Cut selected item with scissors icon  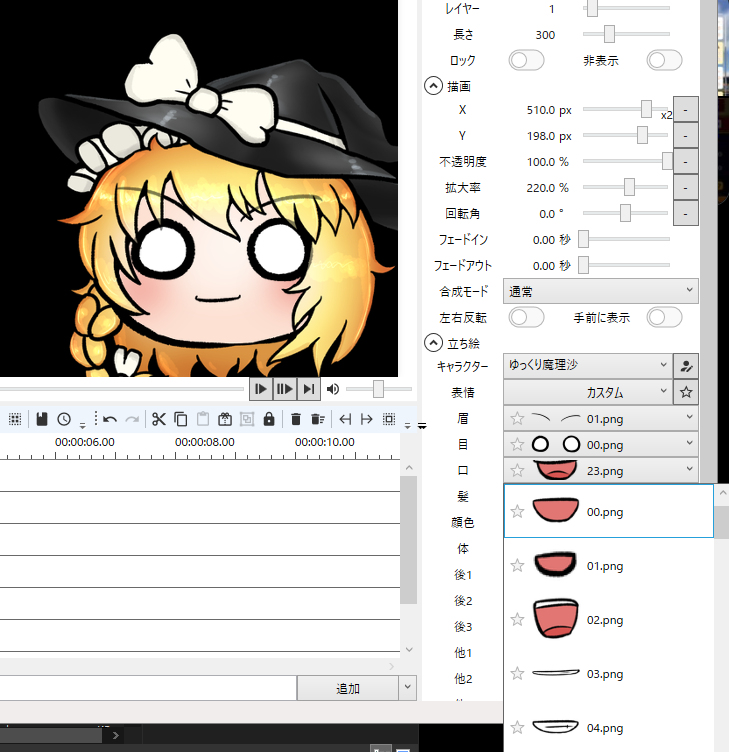tap(159, 419)
